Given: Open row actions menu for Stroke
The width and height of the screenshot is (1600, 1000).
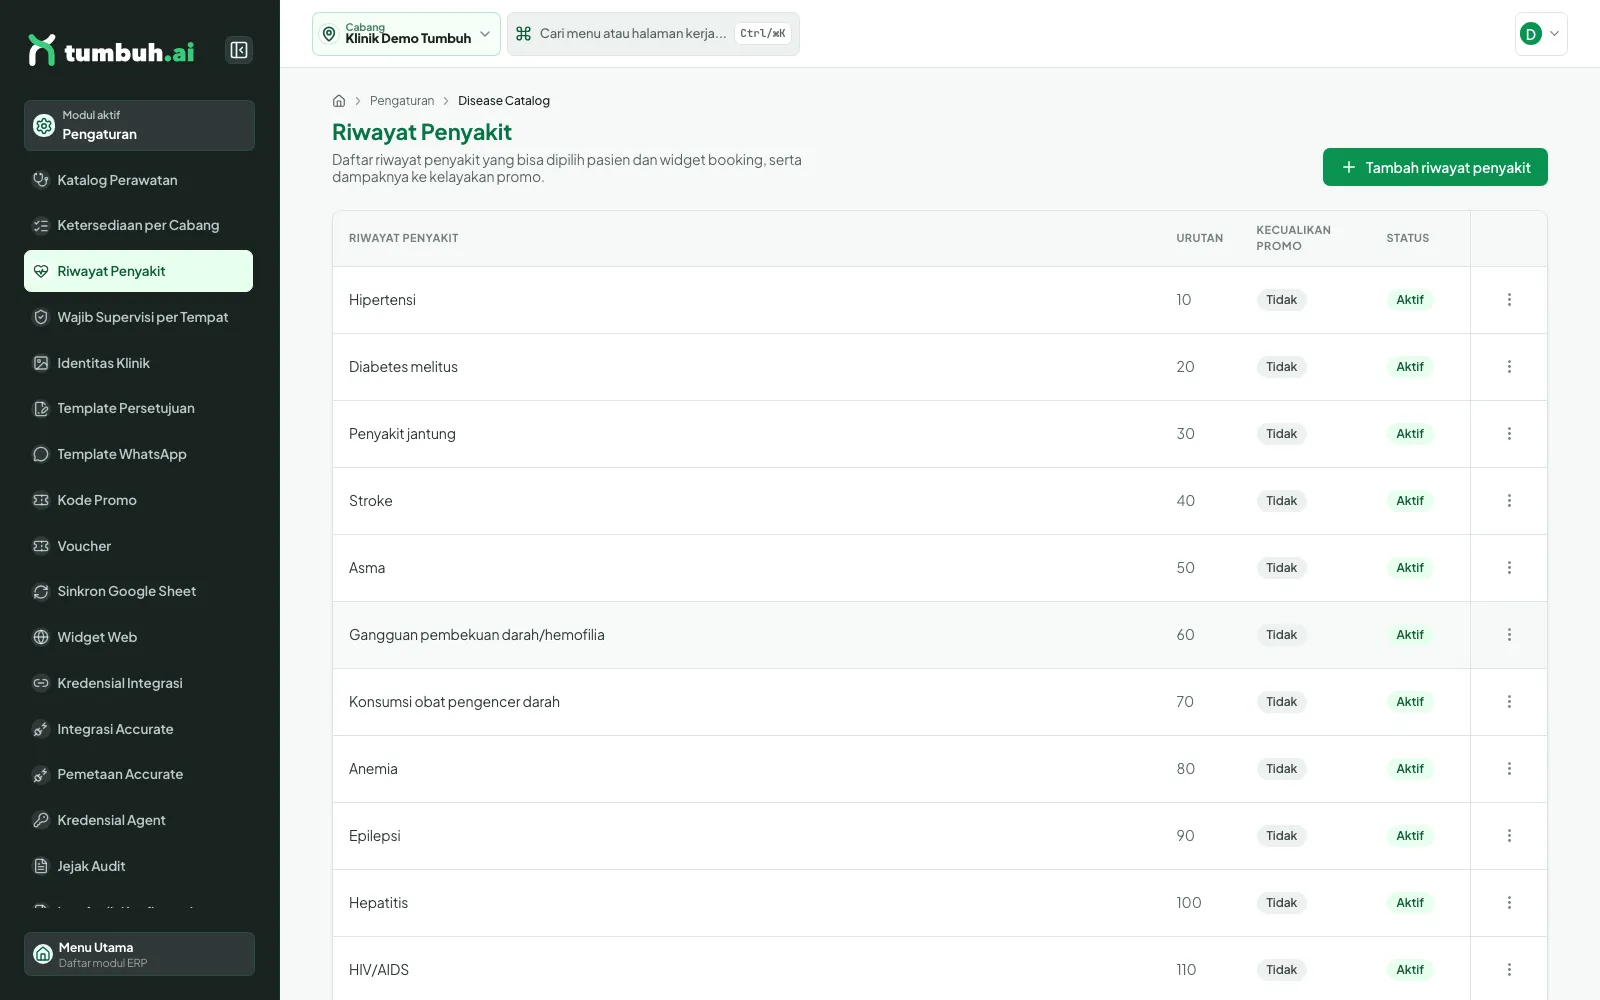Looking at the screenshot, I should [1509, 501].
